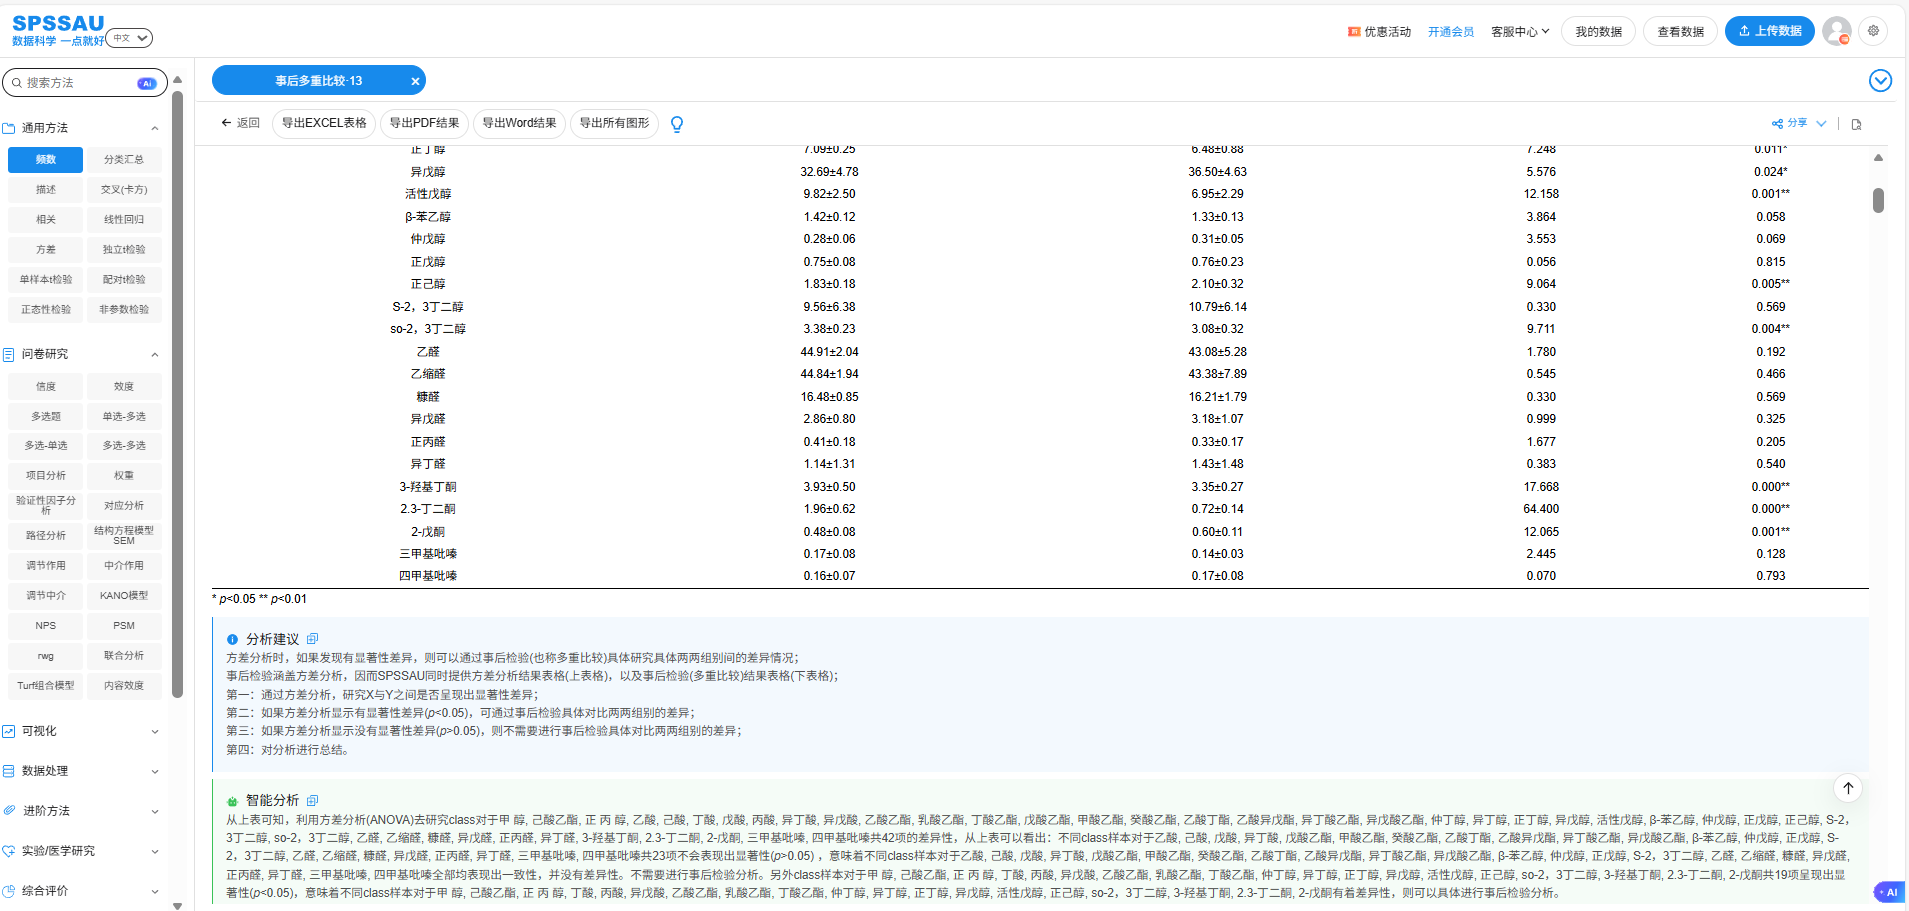Click the 上传数据 upload button

tap(1769, 31)
